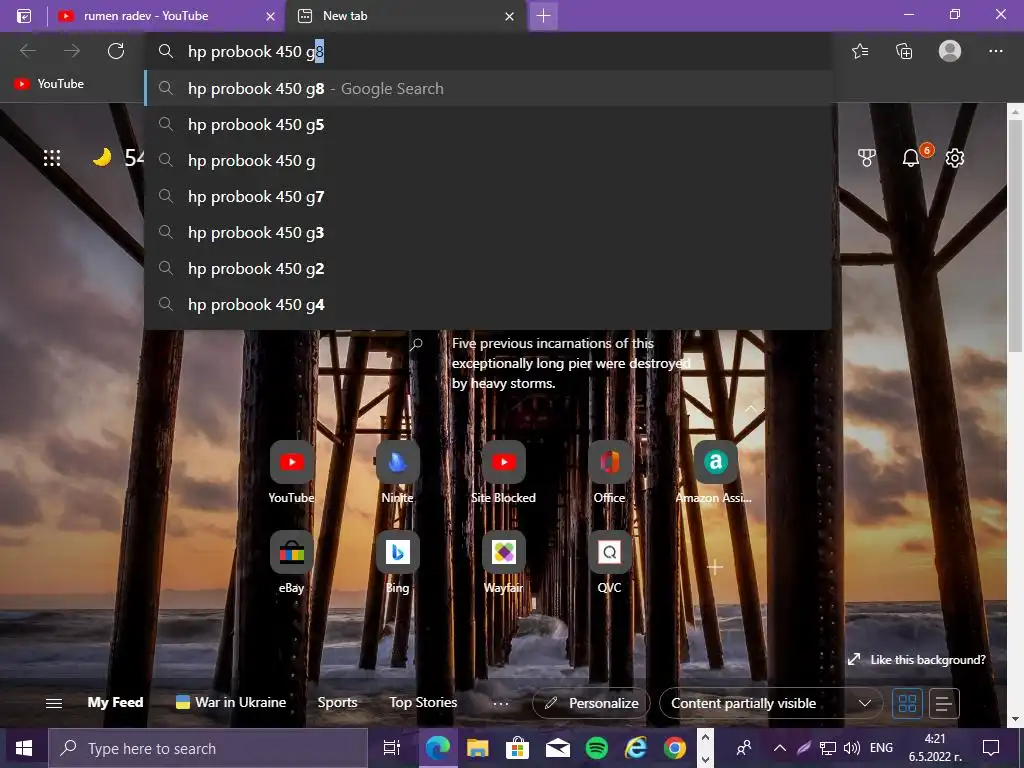Open Task View on taskbar

[392, 748]
